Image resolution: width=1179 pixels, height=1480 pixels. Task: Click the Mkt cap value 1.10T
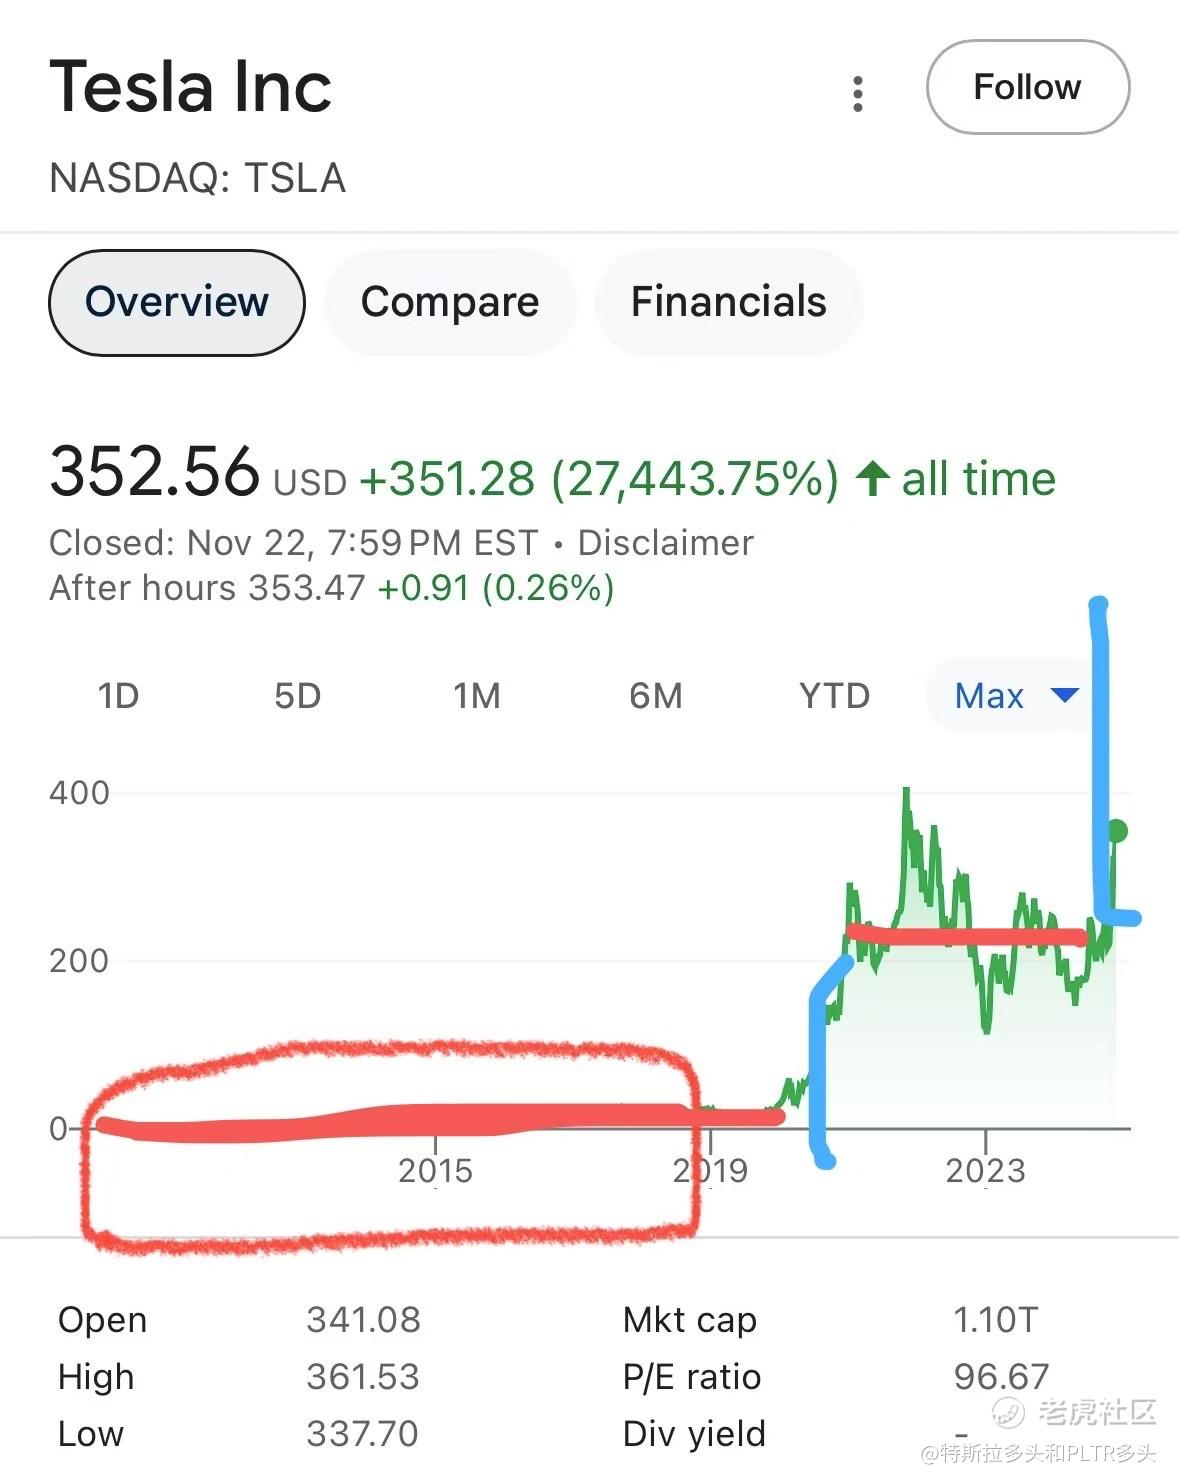coord(995,1320)
